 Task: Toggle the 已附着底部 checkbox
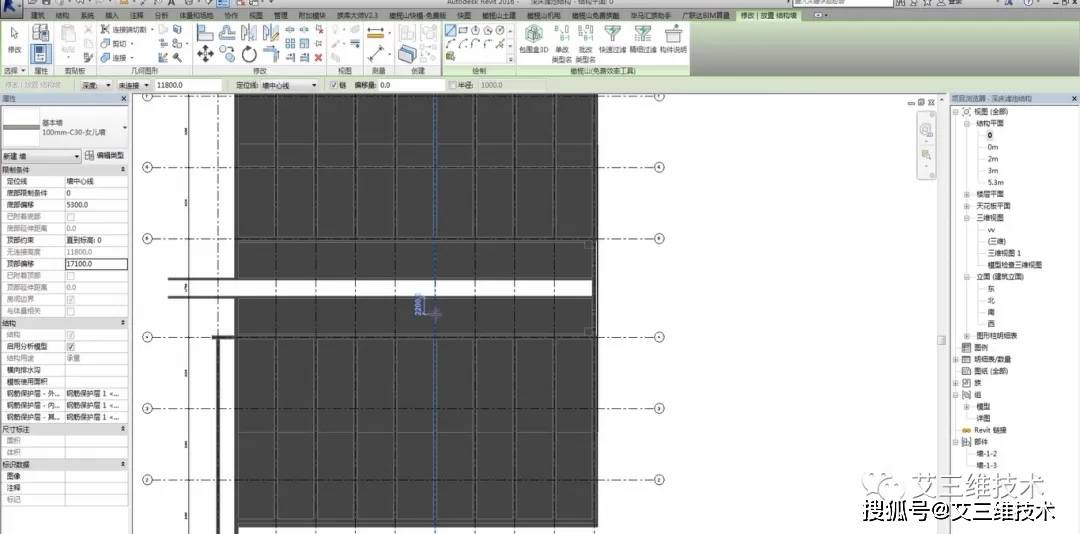click(x=71, y=217)
